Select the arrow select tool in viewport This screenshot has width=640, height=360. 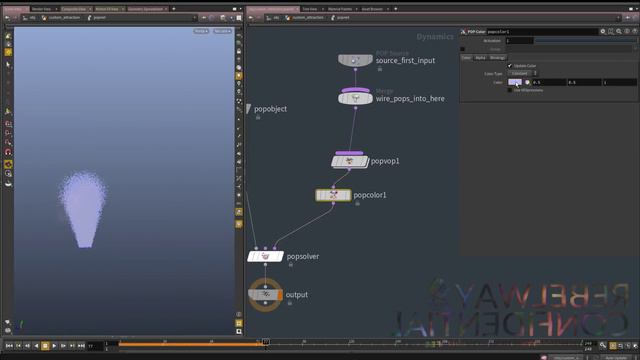point(8,64)
